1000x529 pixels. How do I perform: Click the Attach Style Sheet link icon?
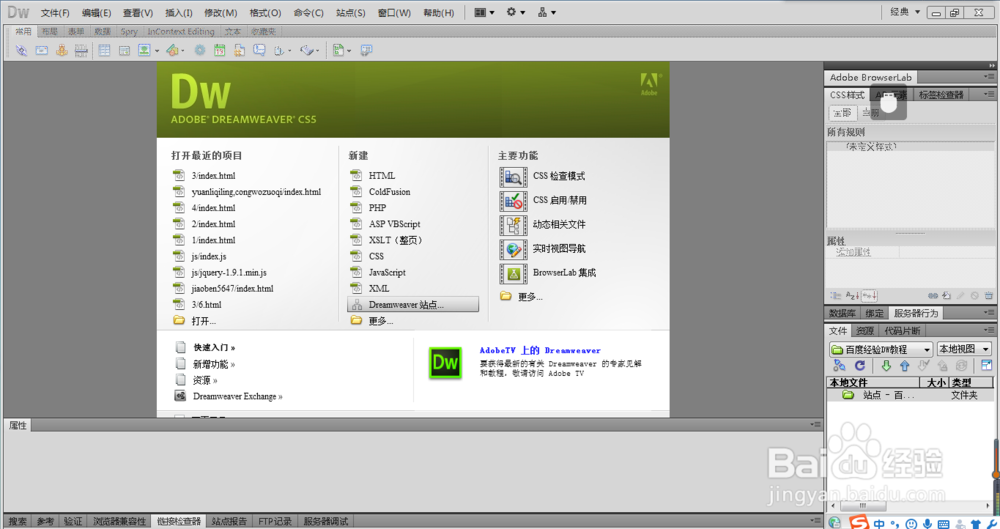(932, 295)
